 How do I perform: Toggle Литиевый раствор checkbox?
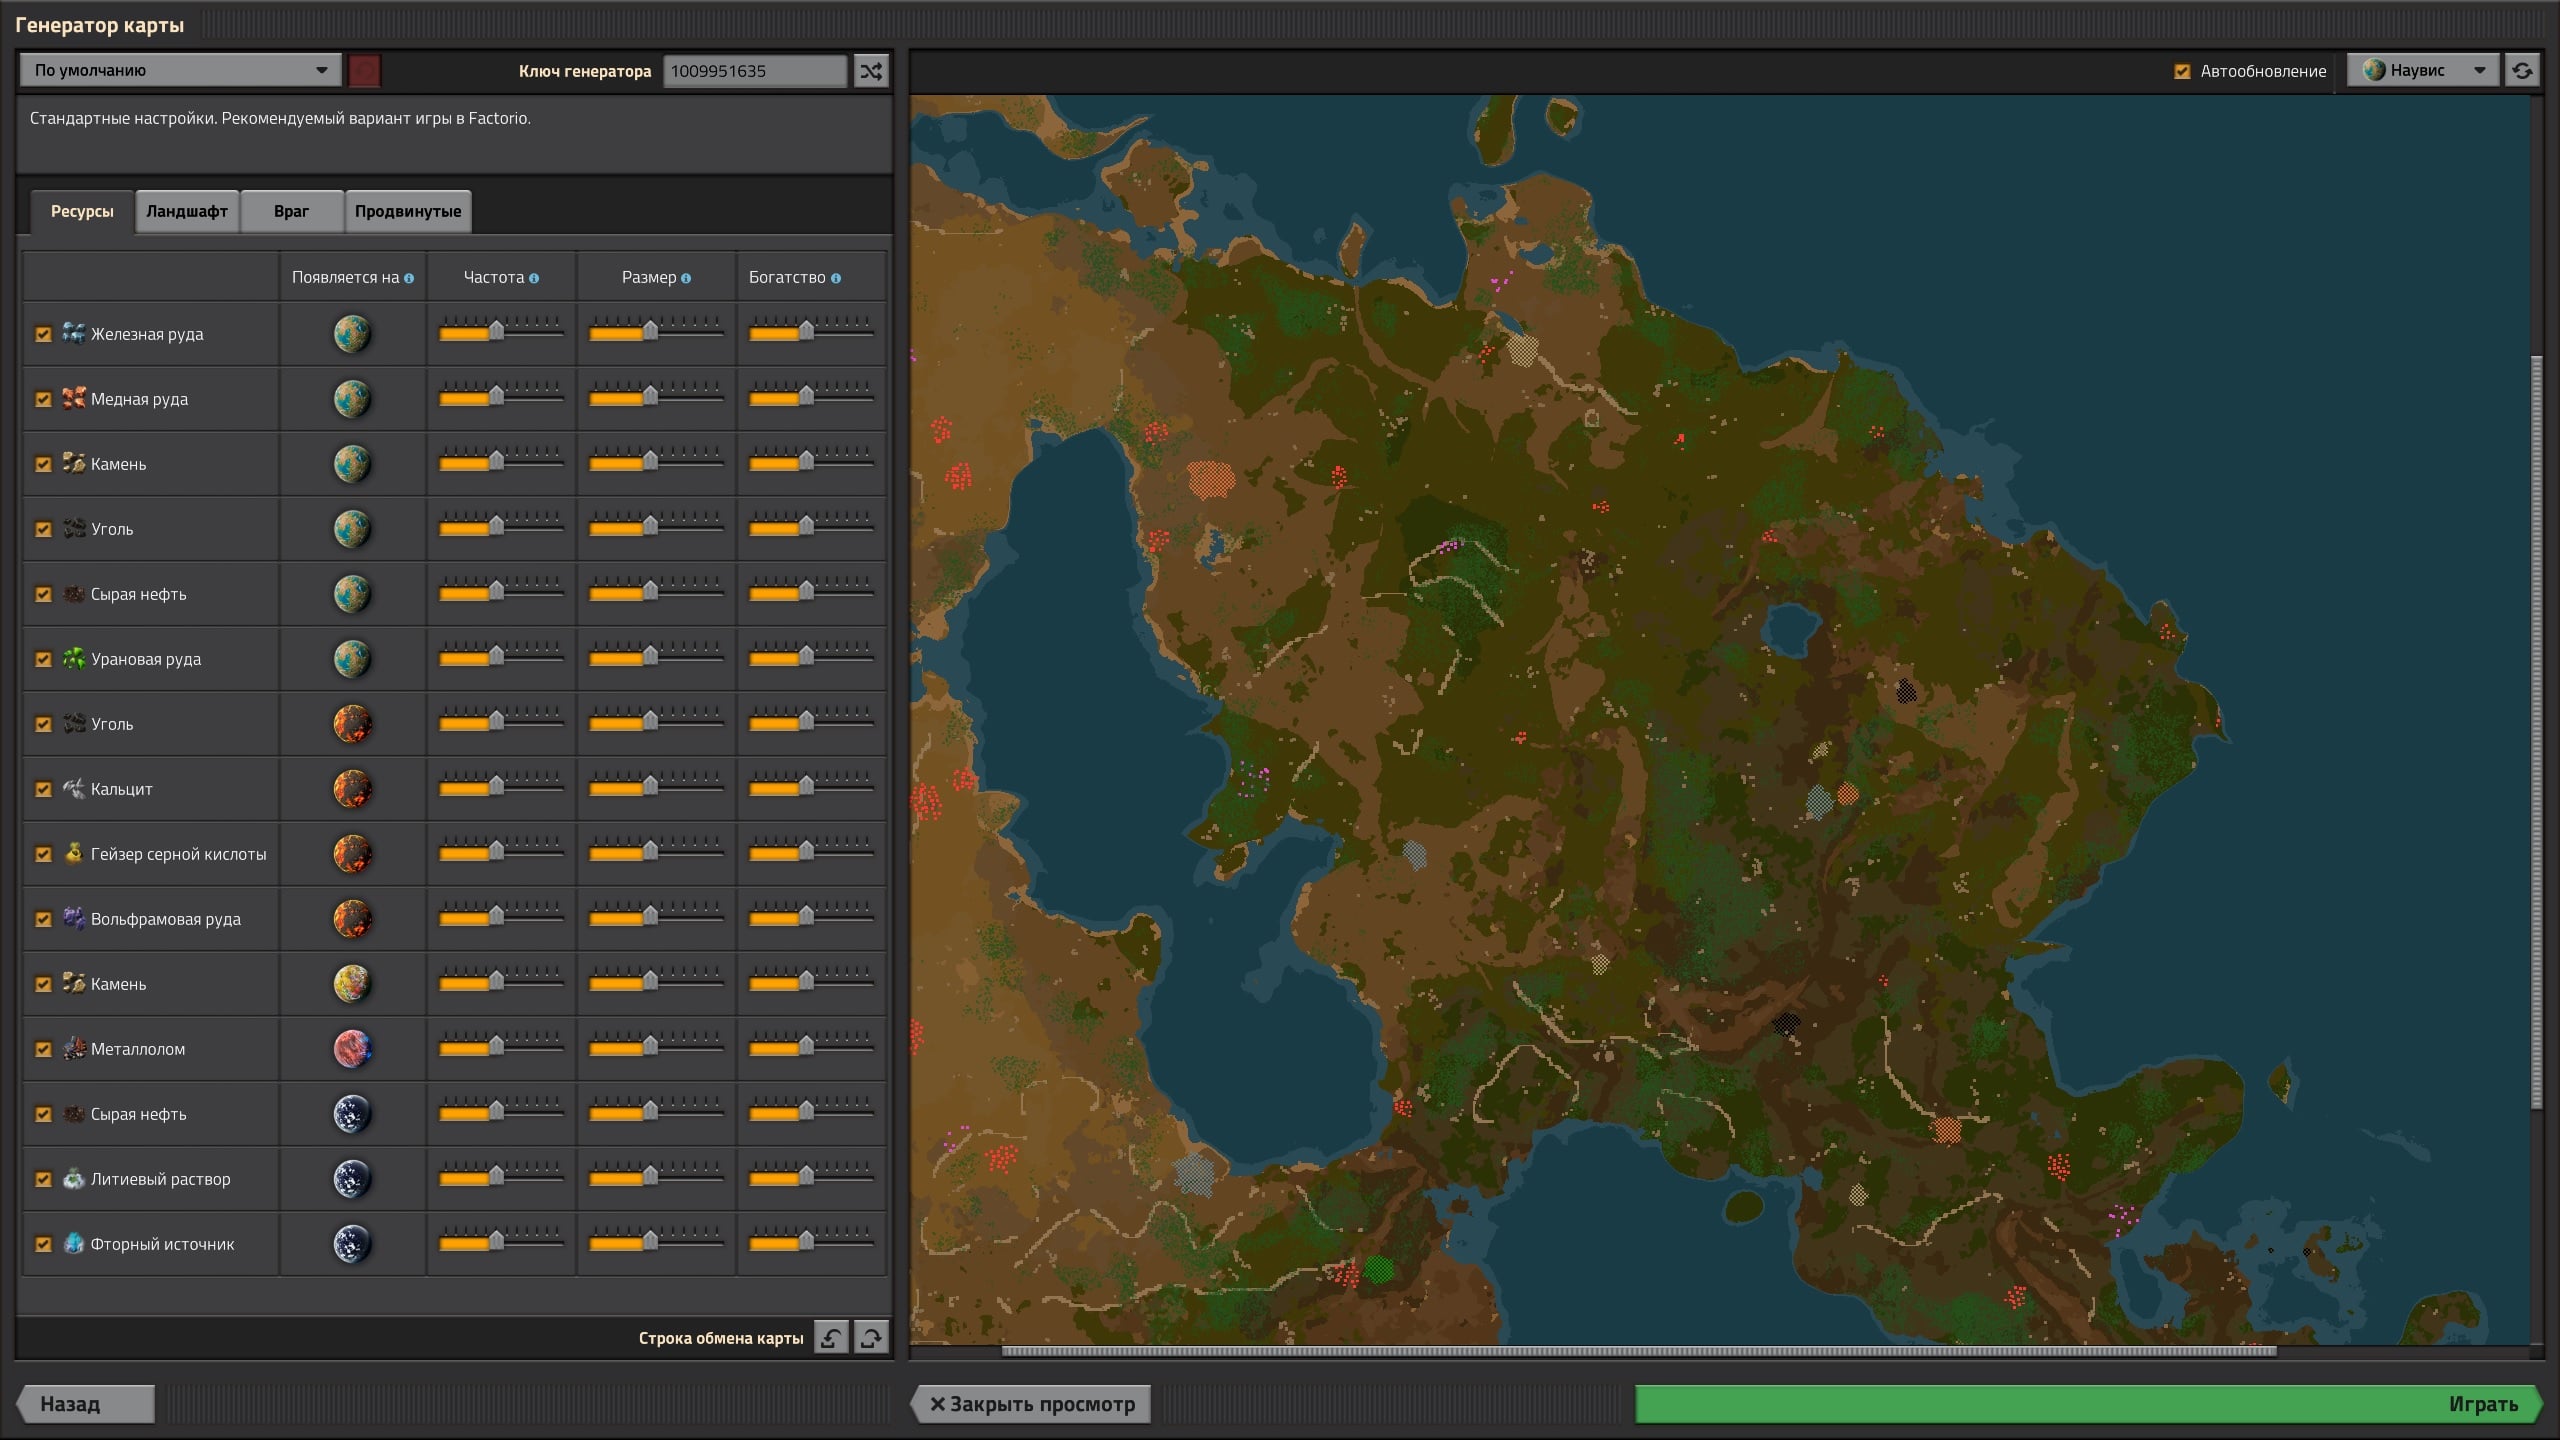(x=43, y=1179)
